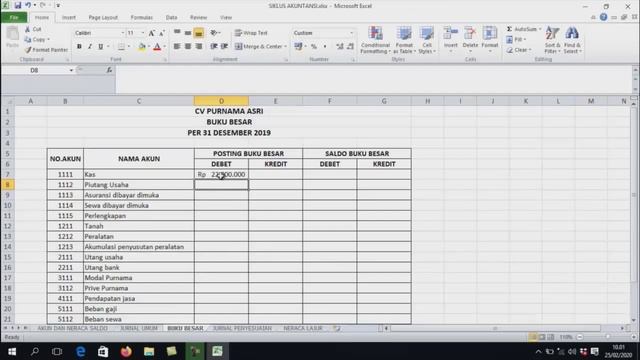Open the Custom number format dropdown

pyautogui.click(x=351, y=33)
